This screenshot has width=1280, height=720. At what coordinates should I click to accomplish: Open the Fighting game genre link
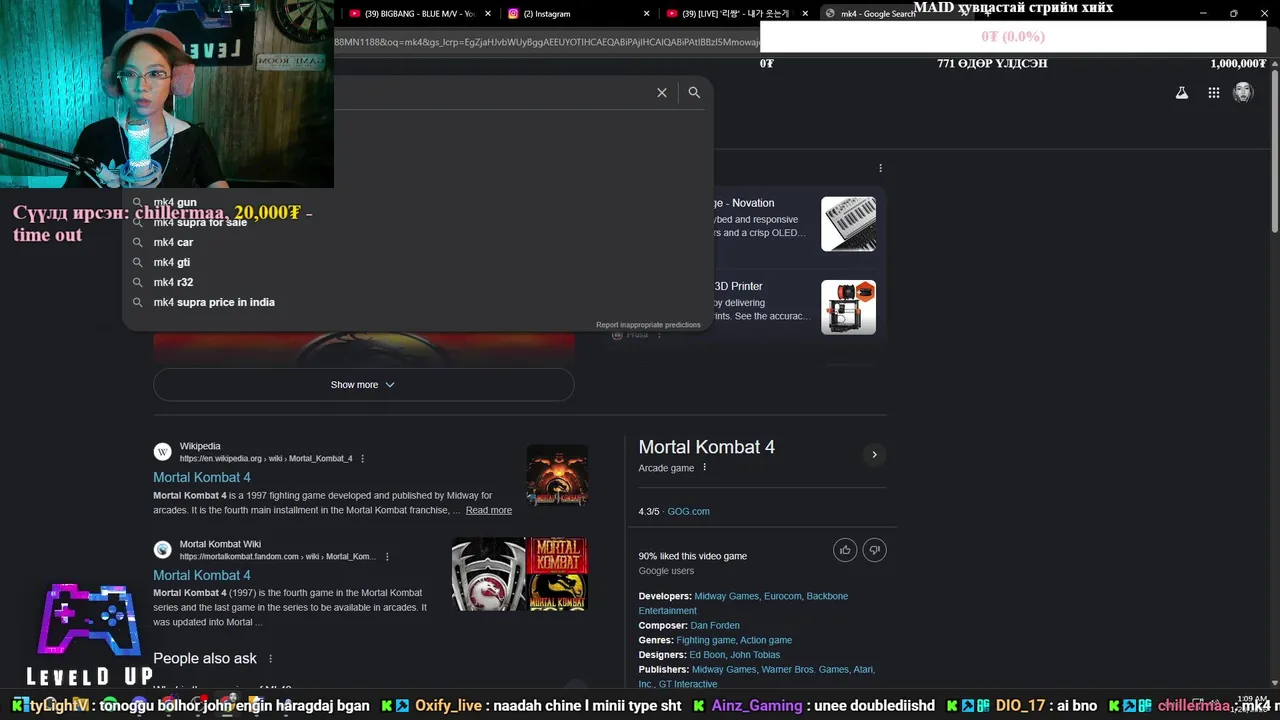tap(705, 640)
